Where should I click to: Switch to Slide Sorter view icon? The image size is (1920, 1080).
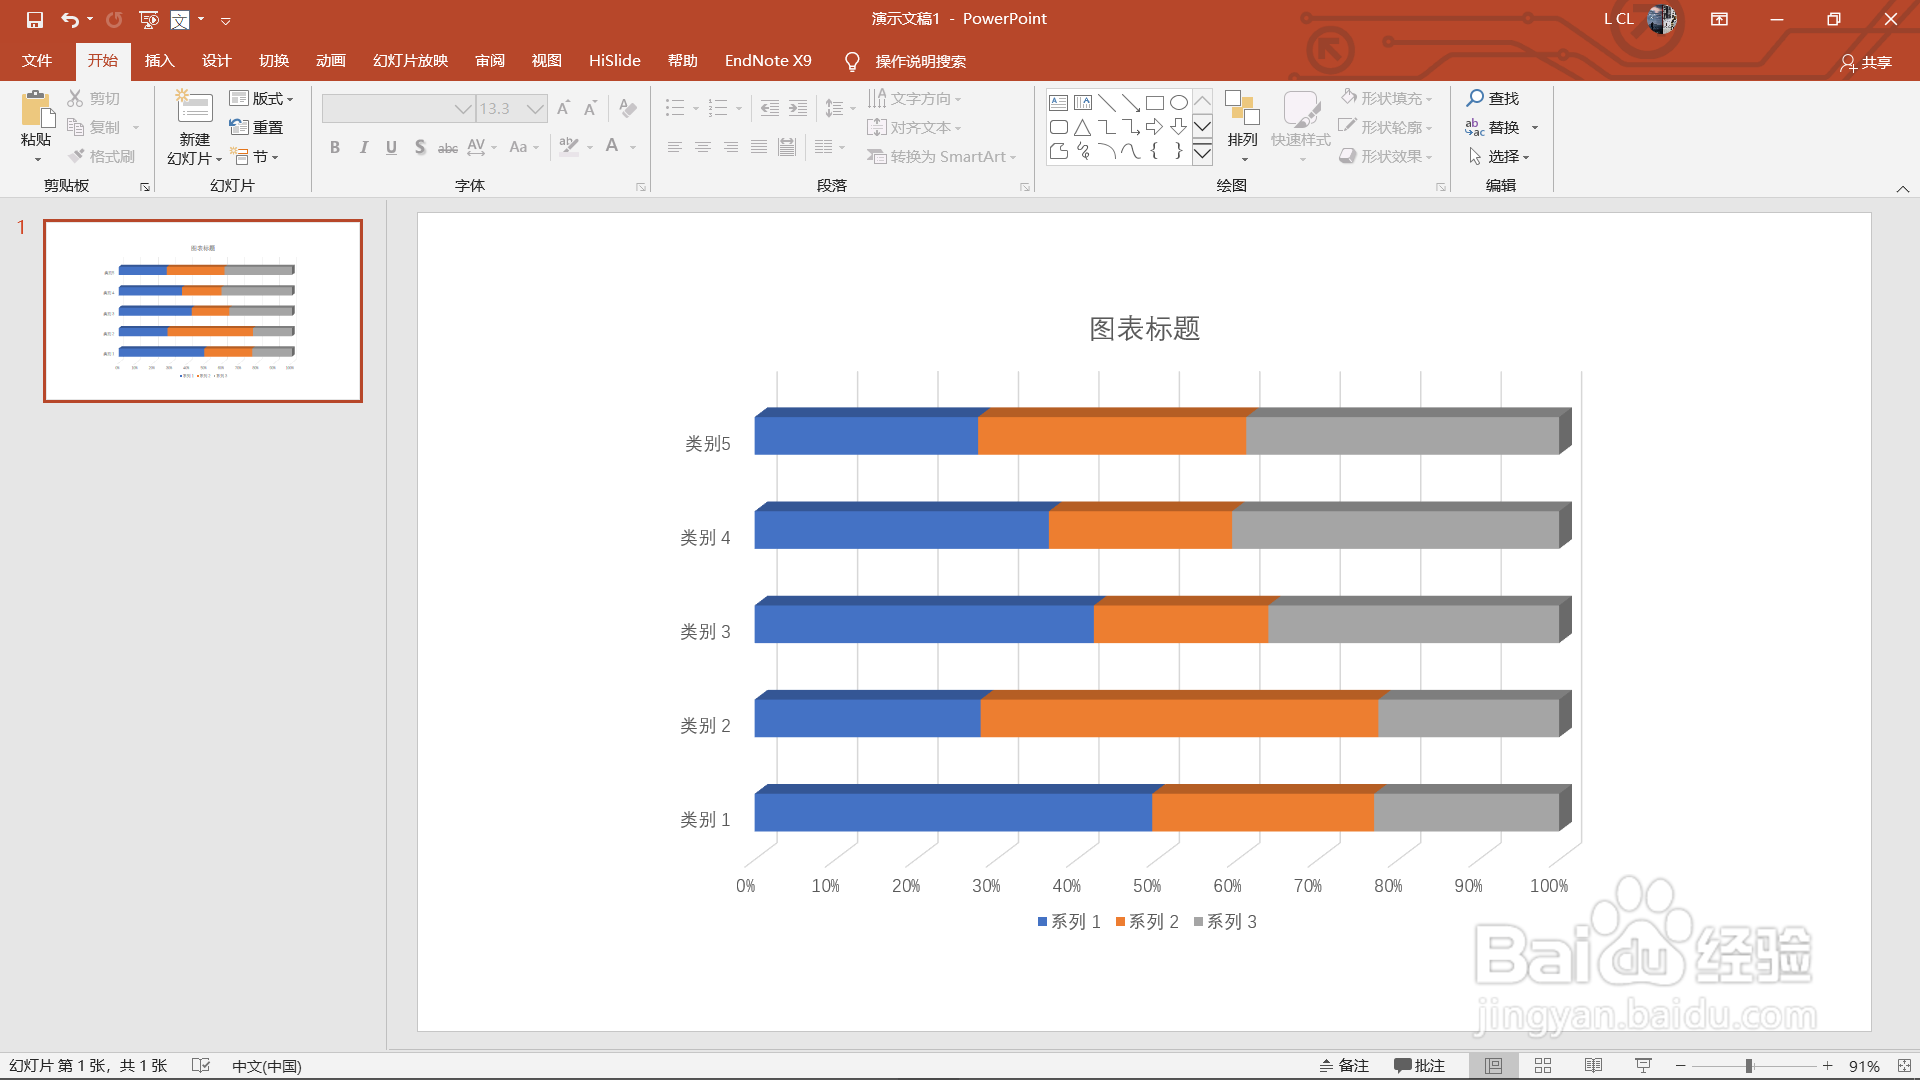click(x=1543, y=1066)
